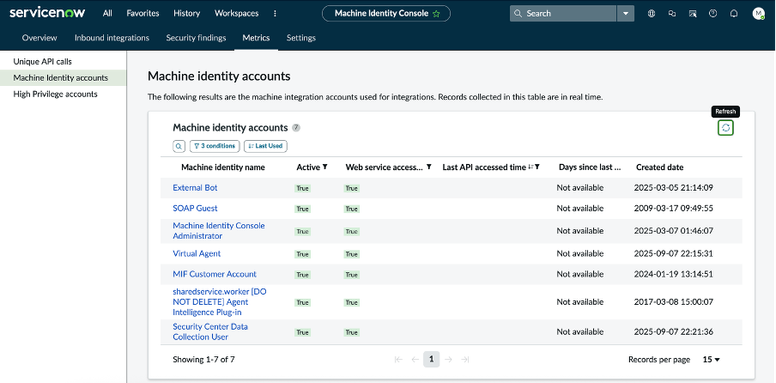Click into the global Search field
This screenshot has width=776, height=383.
[x=563, y=13]
